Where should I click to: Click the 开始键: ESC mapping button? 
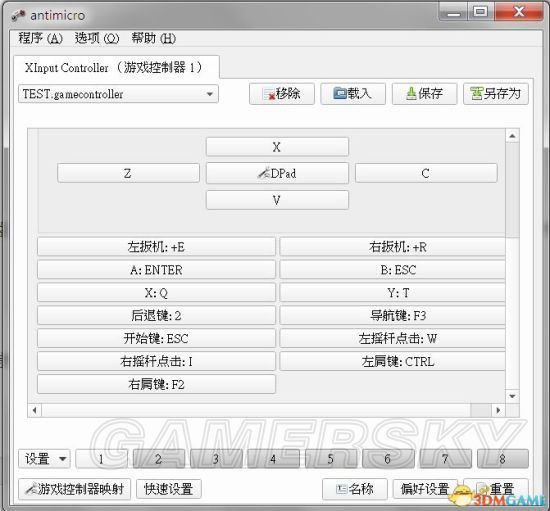click(156, 338)
